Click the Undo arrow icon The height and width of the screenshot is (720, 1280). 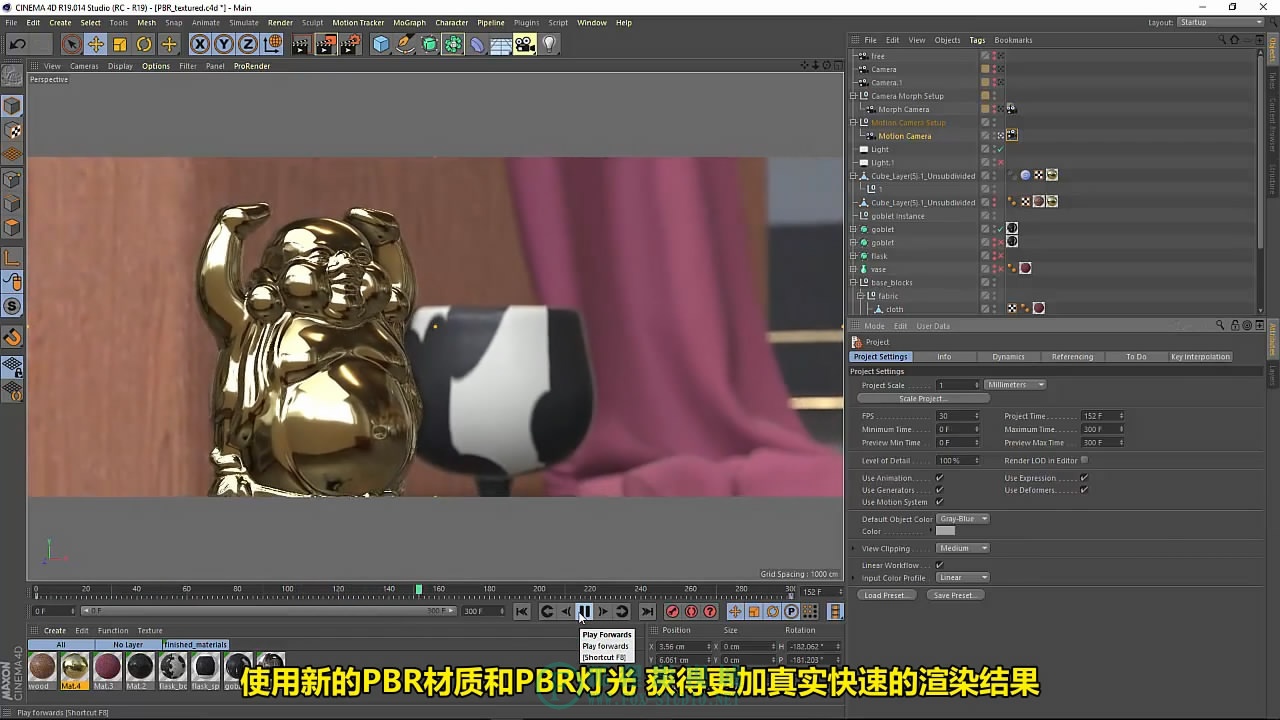point(17,44)
